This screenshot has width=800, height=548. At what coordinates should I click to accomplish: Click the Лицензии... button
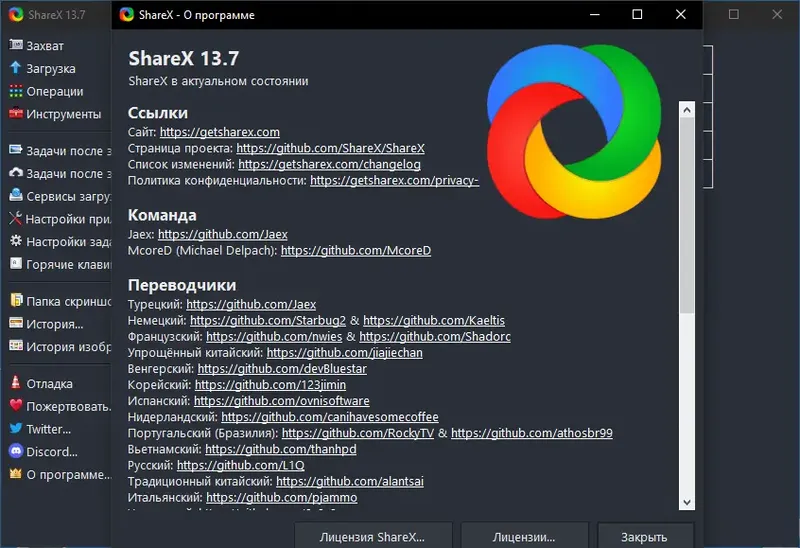[x=524, y=536]
